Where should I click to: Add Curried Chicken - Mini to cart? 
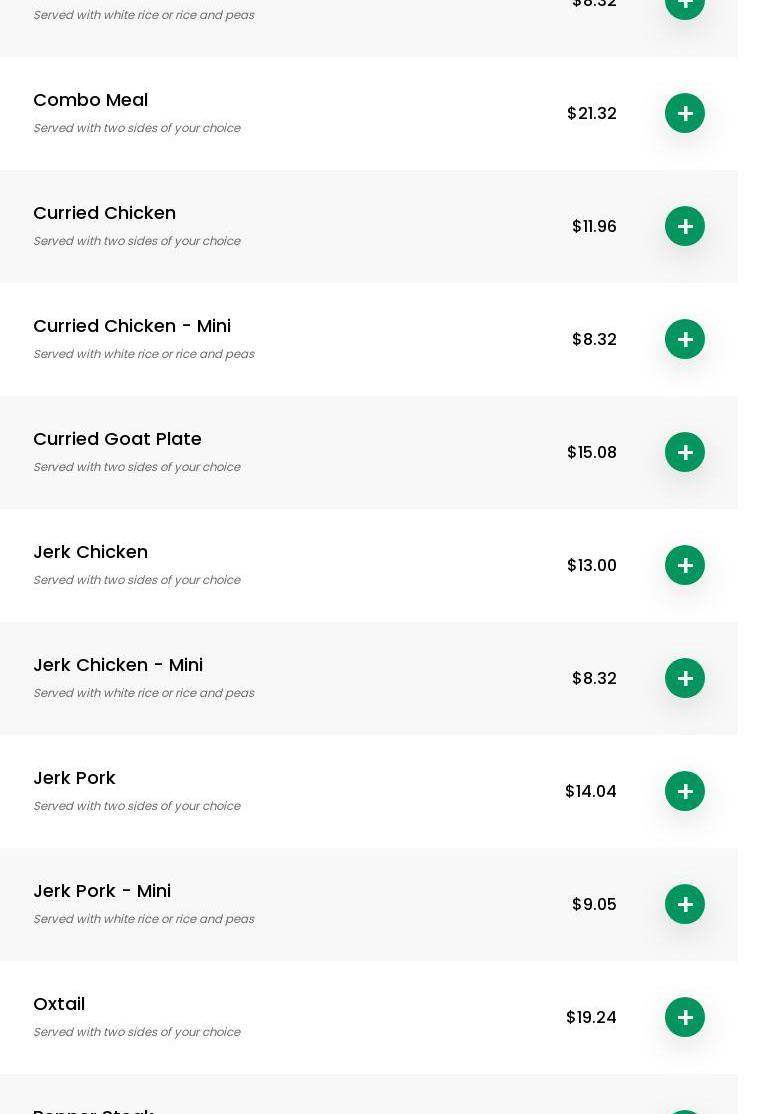click(685, 339)
